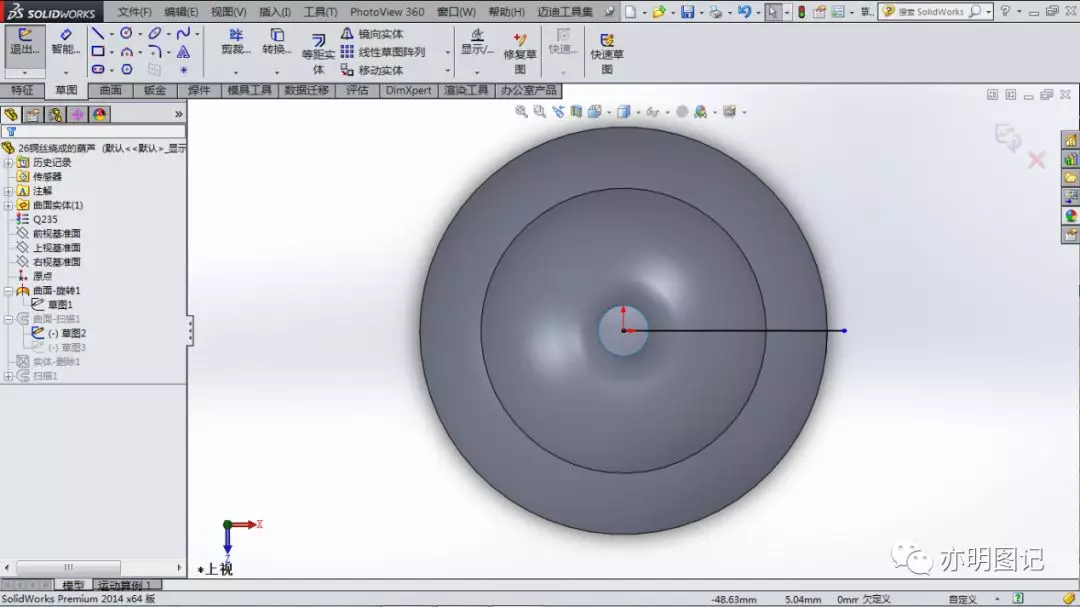Switch to the 钣金 sheet metal tab
The height and width of the screenshot is (607, 1080).
(x=154, y=90)
